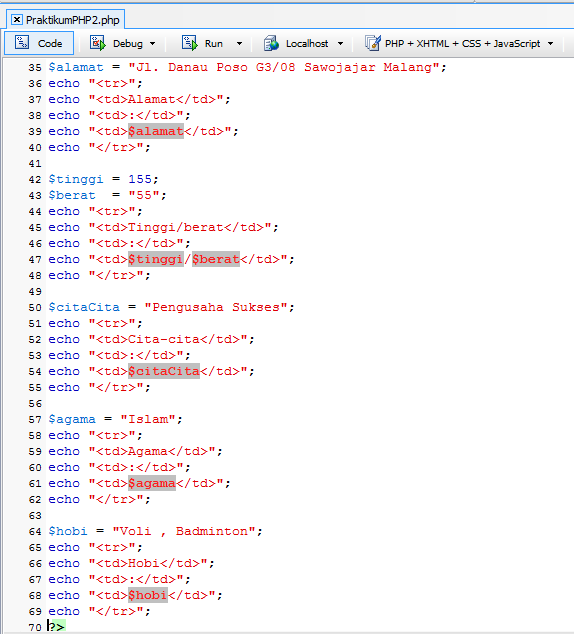Close the PraktikumPHP2.php tab with the X icon
The width and height of the screenshot is (574, 634).
[17, 19]
